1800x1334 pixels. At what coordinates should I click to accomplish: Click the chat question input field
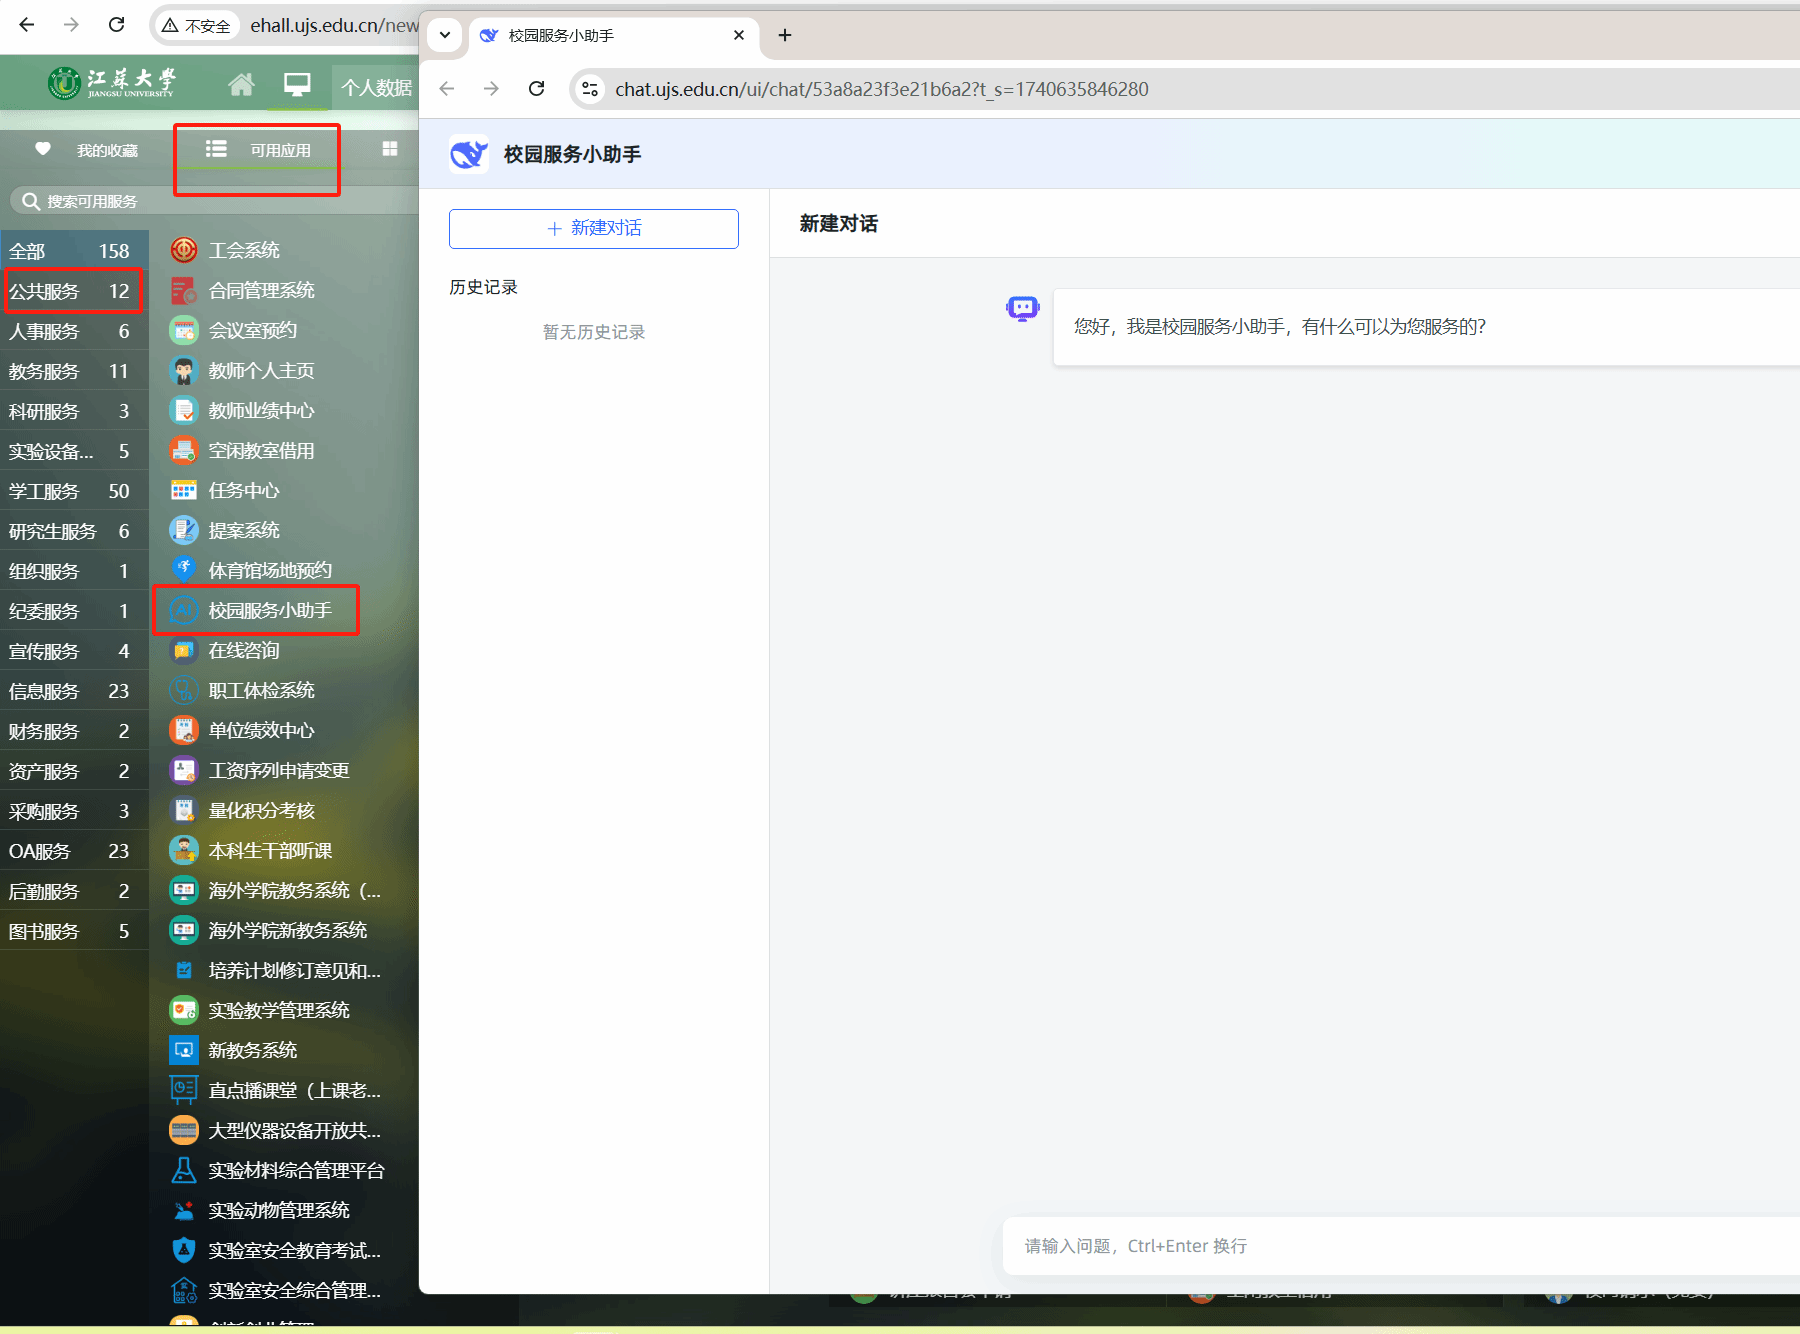[1400, 1246]
